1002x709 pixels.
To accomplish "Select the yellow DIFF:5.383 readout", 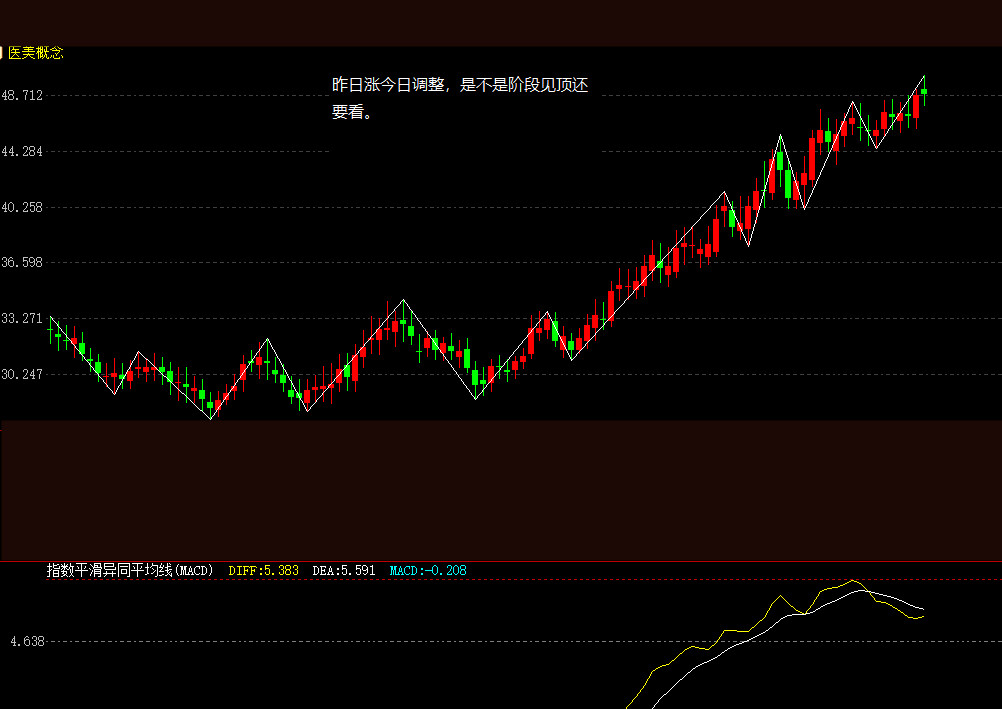I will (263, 571).
